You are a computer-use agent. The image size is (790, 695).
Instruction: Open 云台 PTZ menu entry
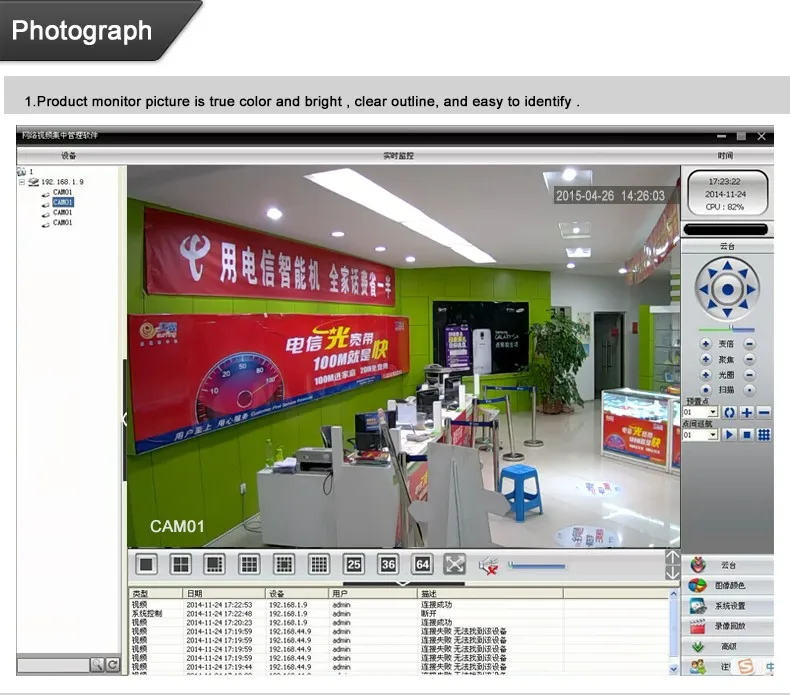728,565
